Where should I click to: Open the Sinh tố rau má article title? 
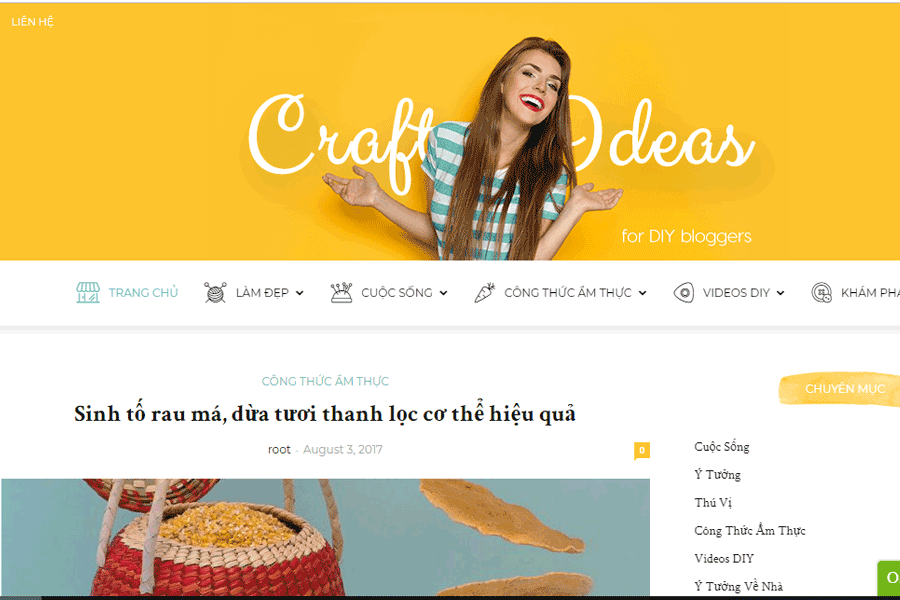click(x=325, y=413)
